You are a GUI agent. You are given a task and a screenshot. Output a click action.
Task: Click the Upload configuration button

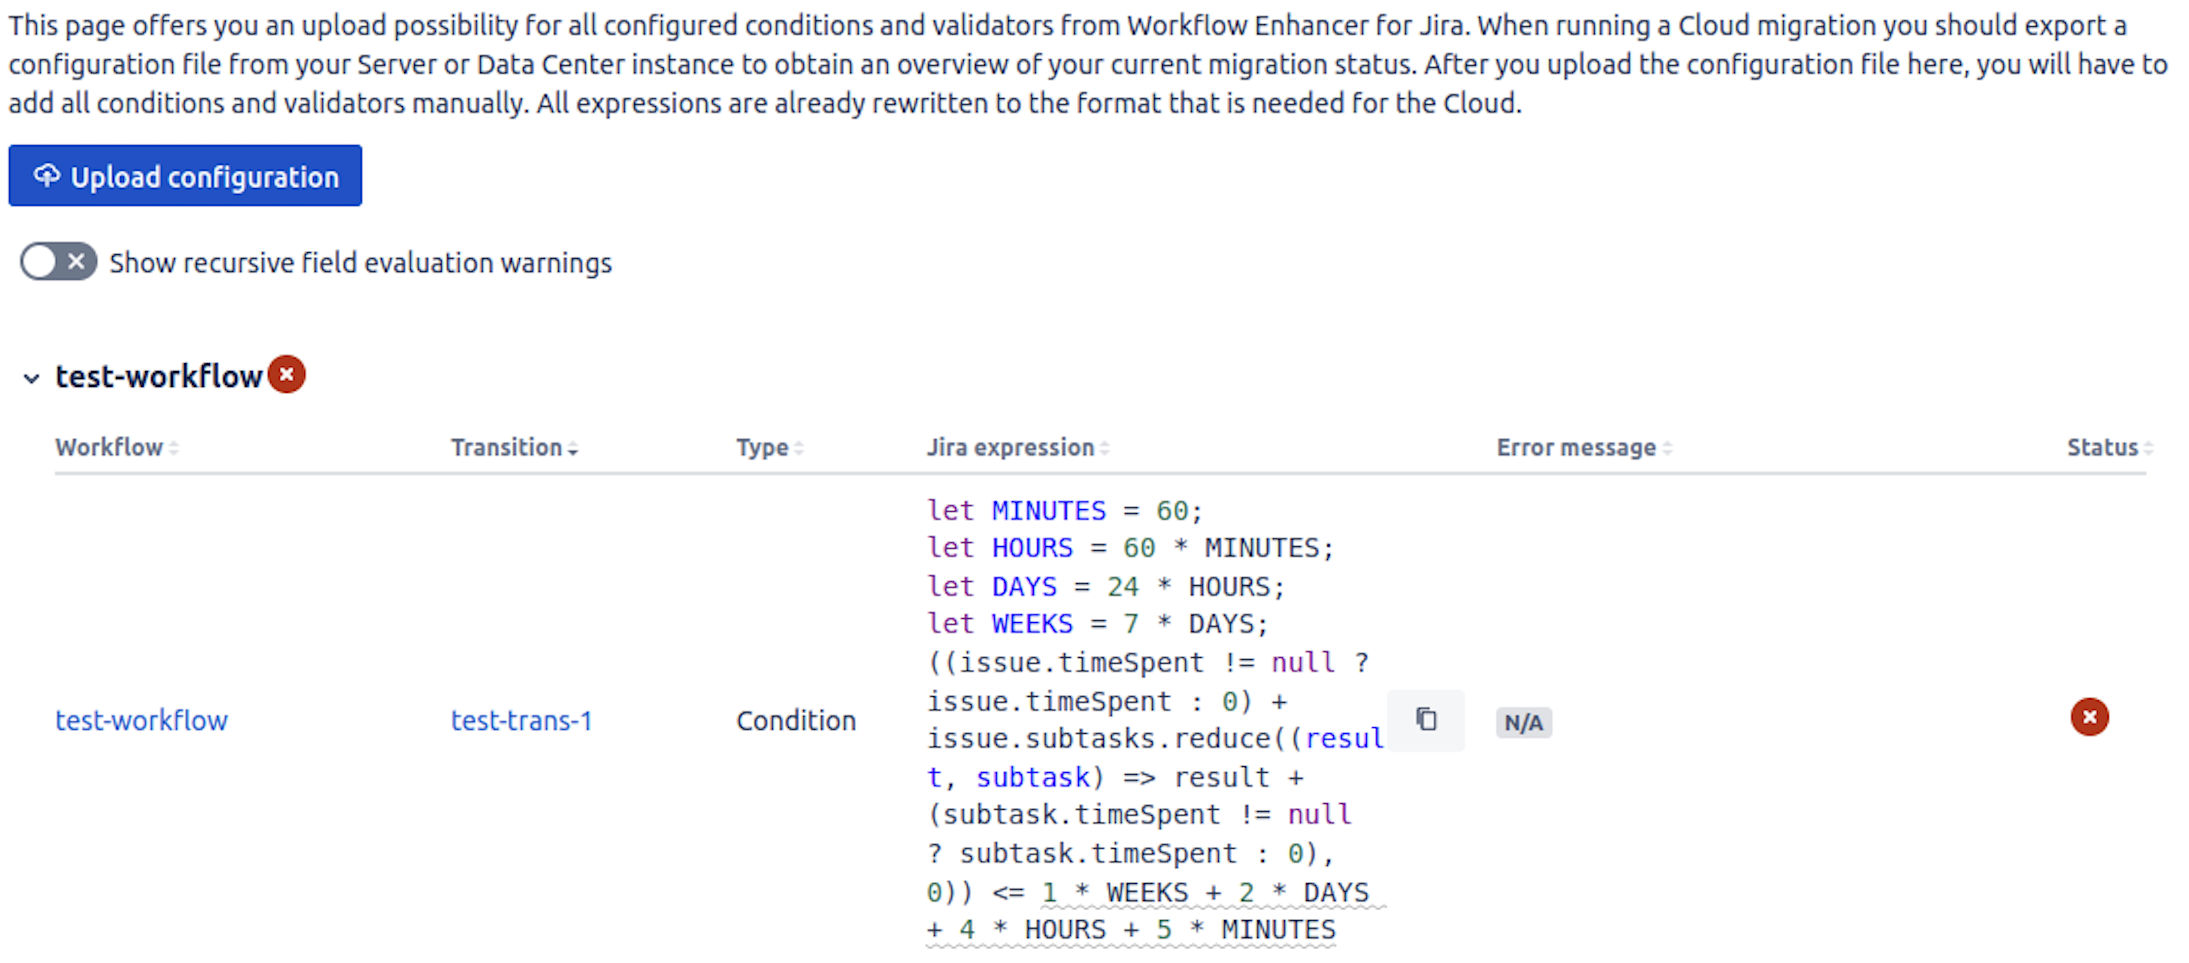pyautogui.click(x=185, y=176)
